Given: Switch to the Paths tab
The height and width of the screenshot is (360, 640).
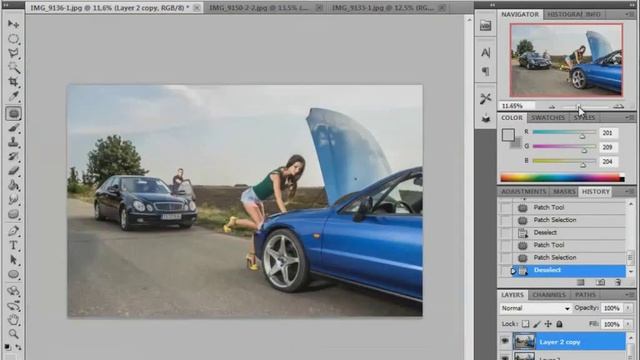Looking at the screenshot, I should [x=585, y=295].
